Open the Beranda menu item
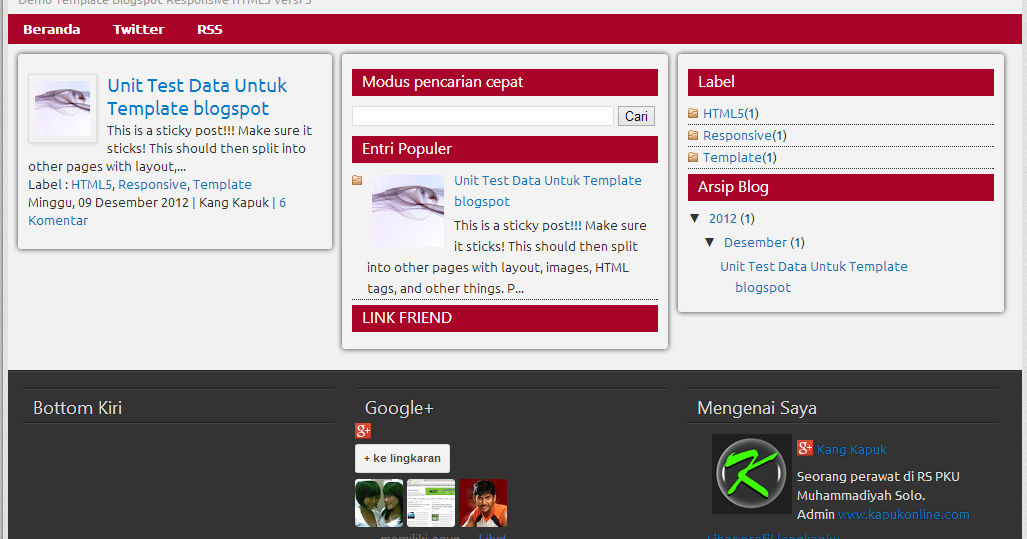The image size is (1027, 539). point(52,29)
